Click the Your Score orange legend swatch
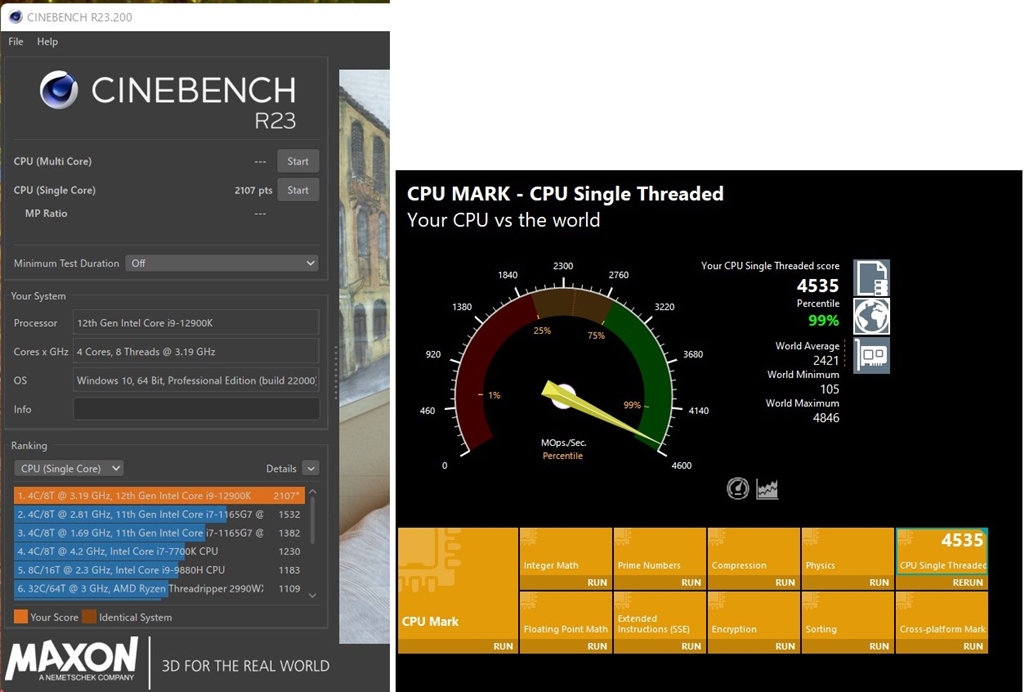The height and width of the screenshot is (692, 1024). [21, 617]
